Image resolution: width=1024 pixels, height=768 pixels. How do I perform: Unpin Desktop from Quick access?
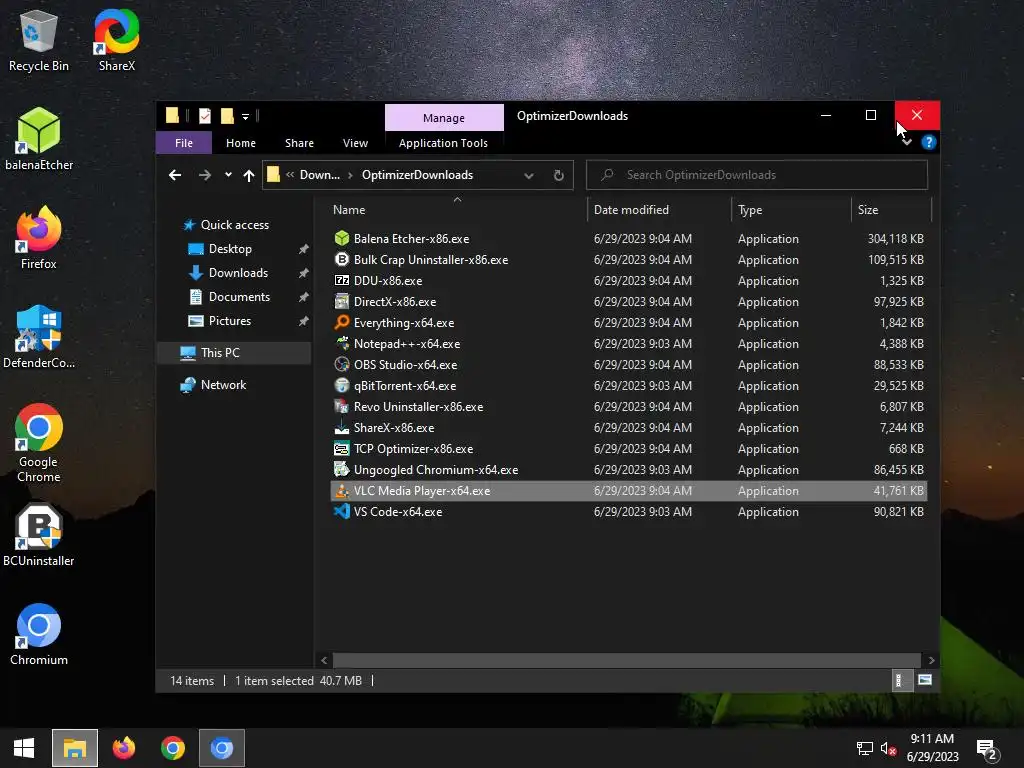click(x=304, y=249)
